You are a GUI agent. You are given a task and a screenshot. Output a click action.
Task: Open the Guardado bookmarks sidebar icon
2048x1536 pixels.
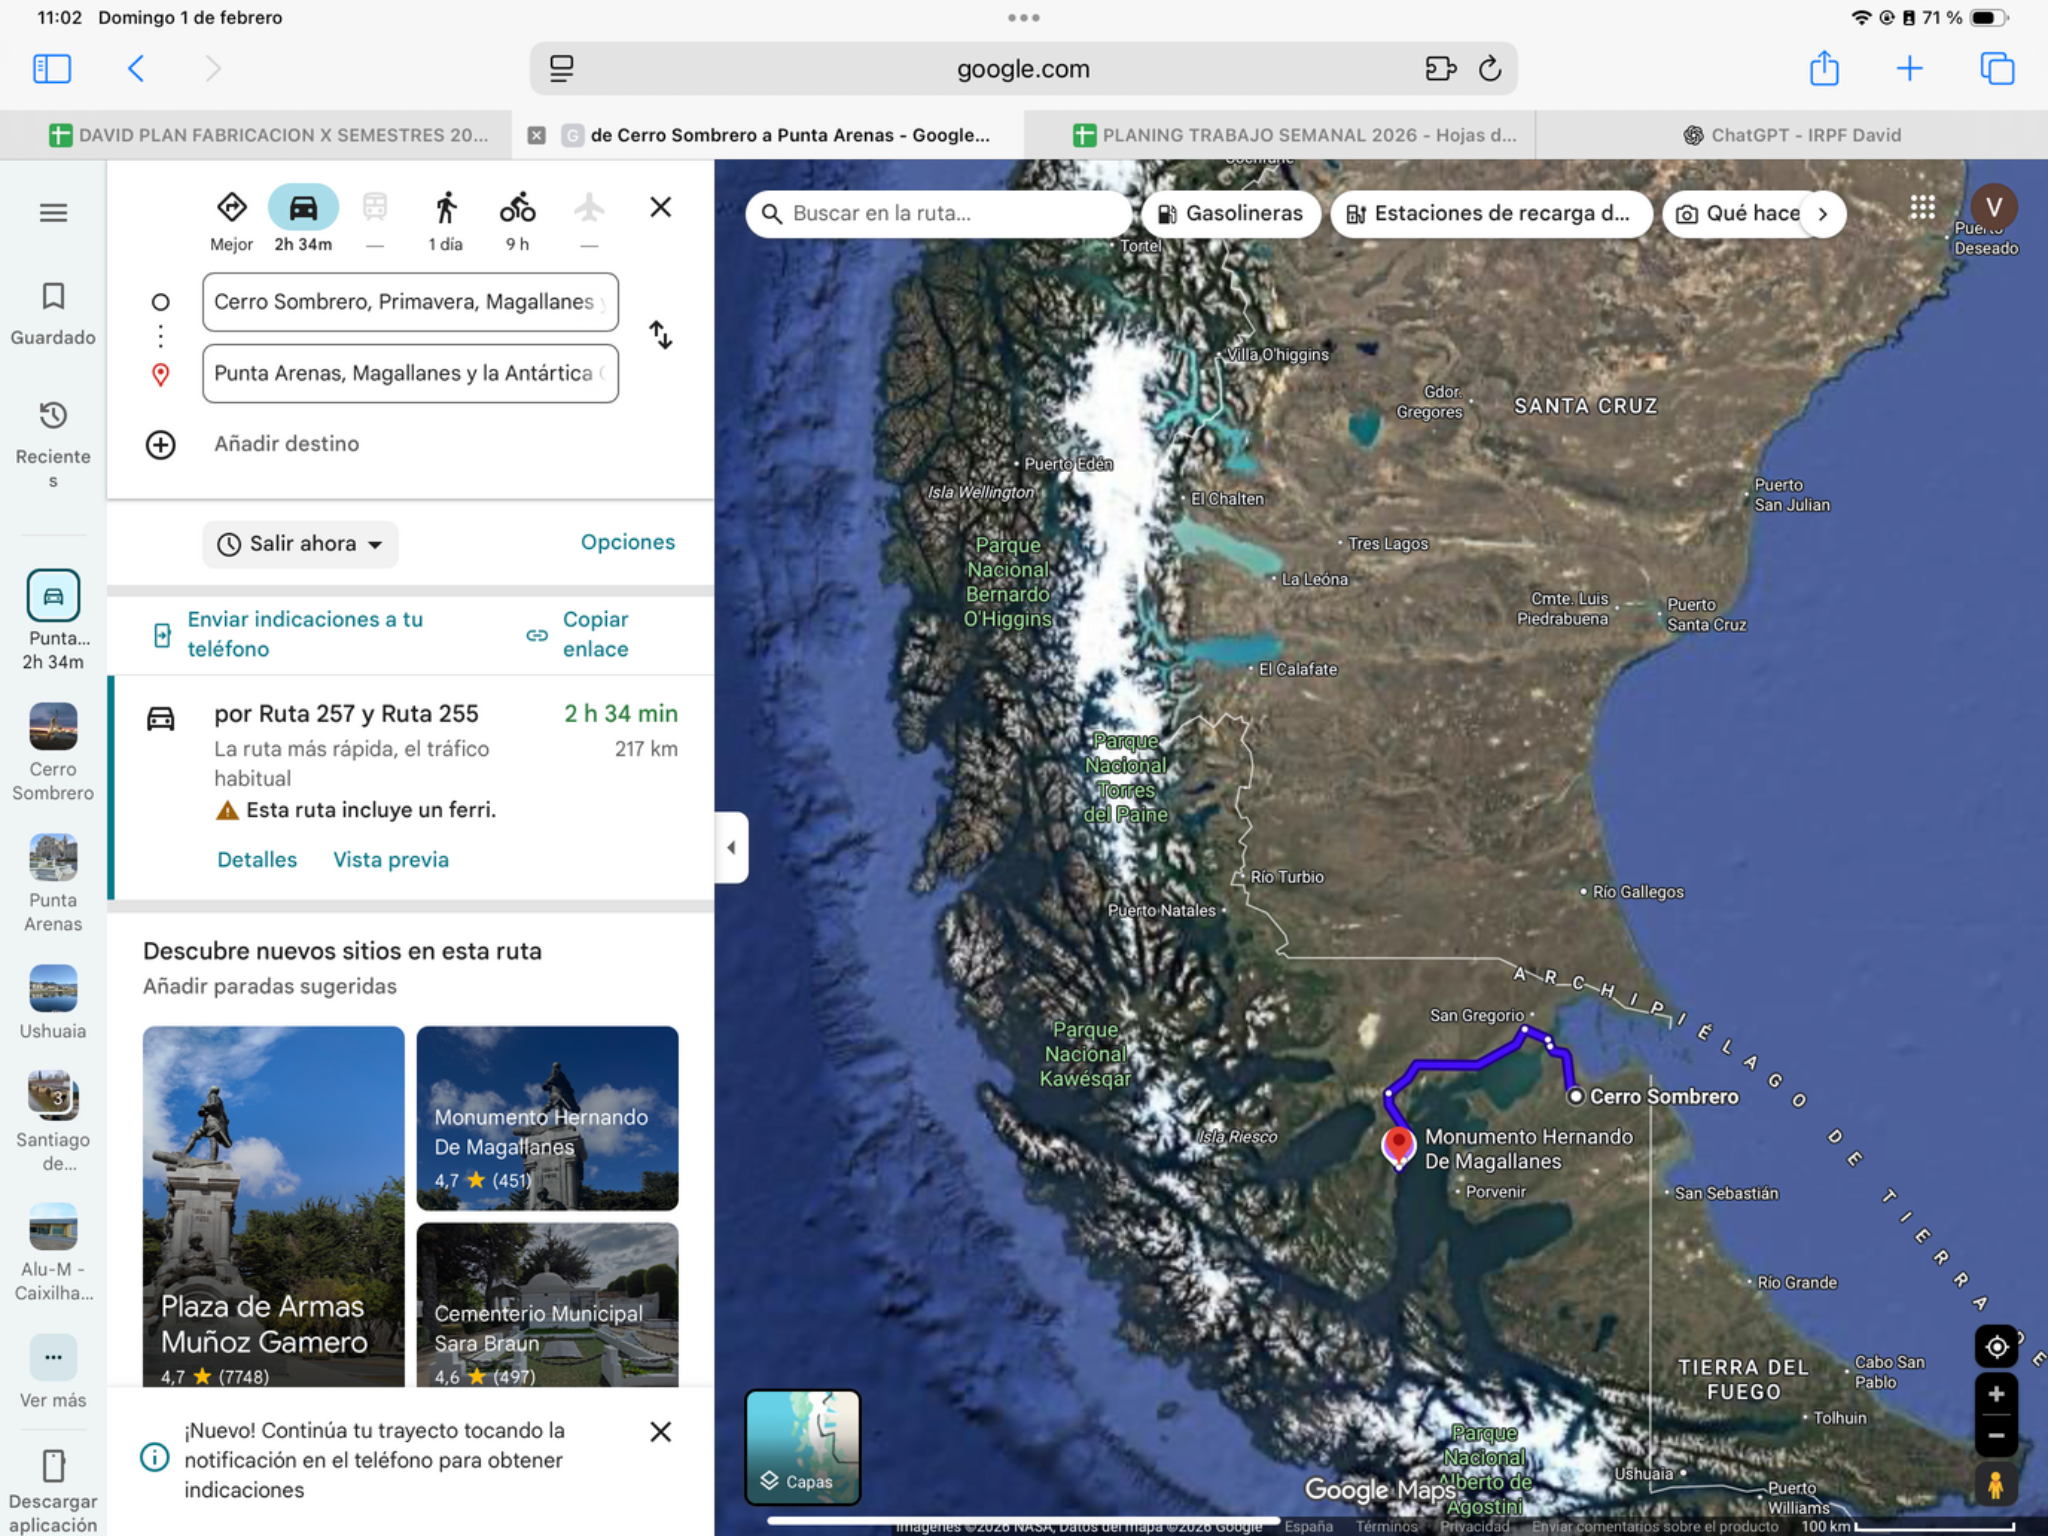coord(53,313)
